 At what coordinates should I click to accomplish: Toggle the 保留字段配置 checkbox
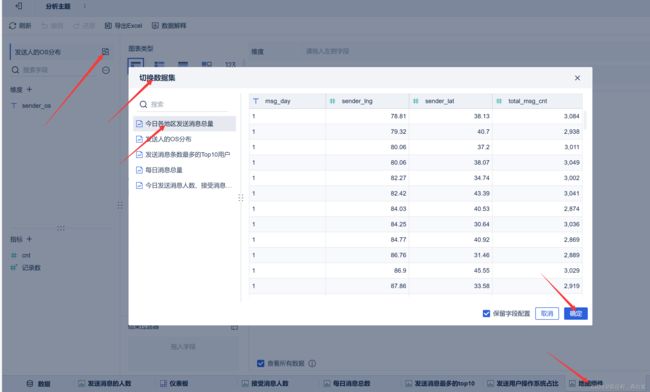tap(486, 313)
